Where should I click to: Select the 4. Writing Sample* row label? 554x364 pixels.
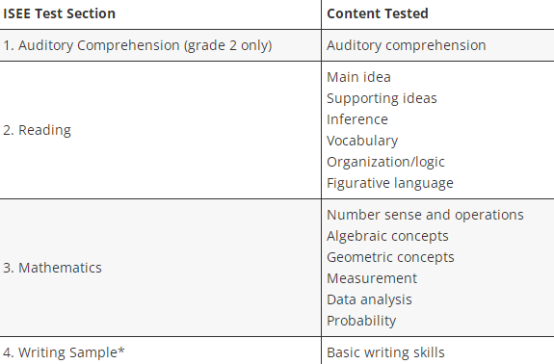64,353
